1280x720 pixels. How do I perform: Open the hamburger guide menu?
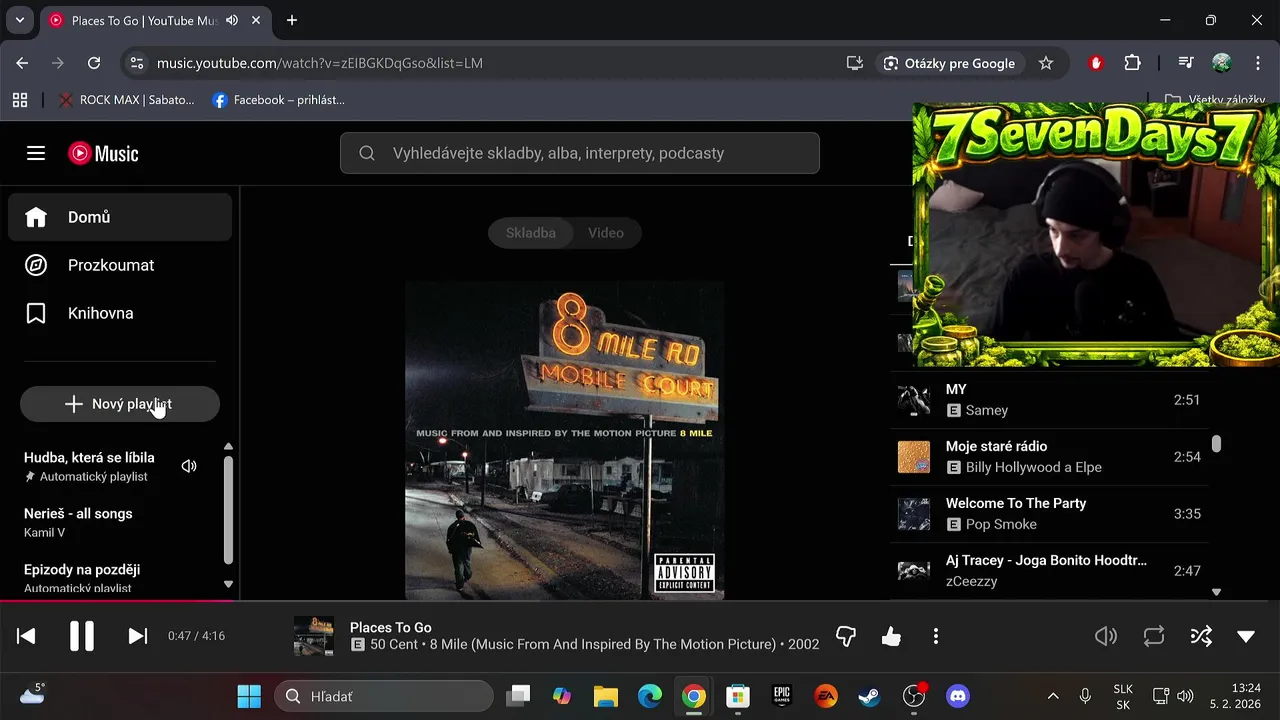click(36, 153)
